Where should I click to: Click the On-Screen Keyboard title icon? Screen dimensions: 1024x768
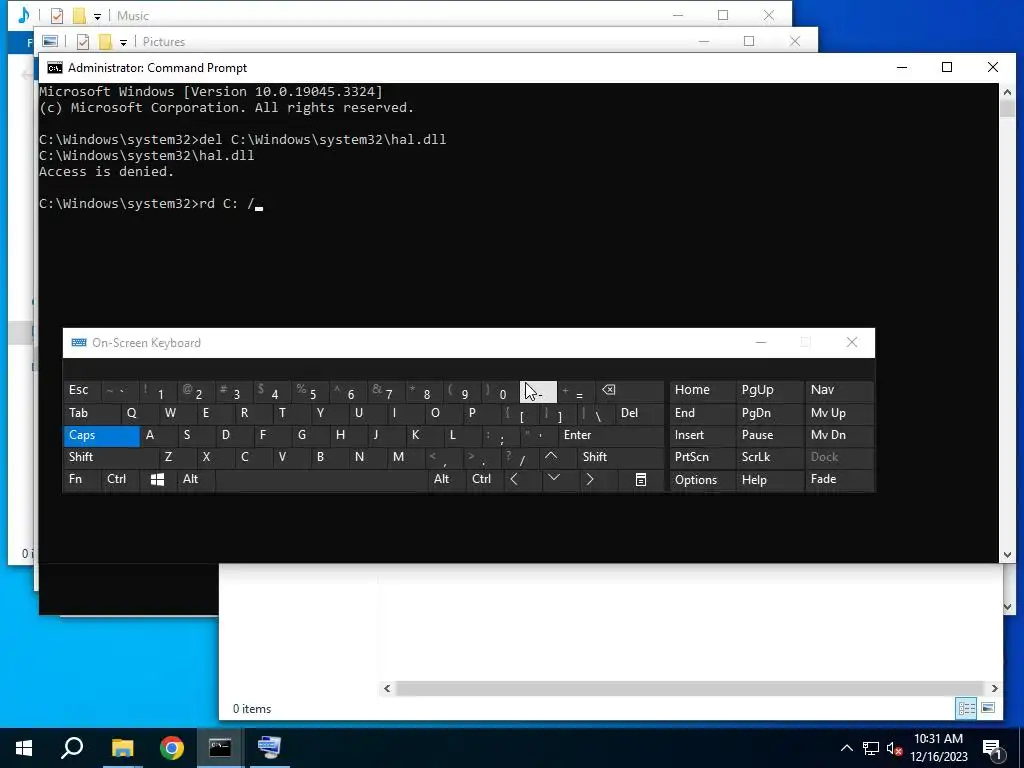coord(79,343)
